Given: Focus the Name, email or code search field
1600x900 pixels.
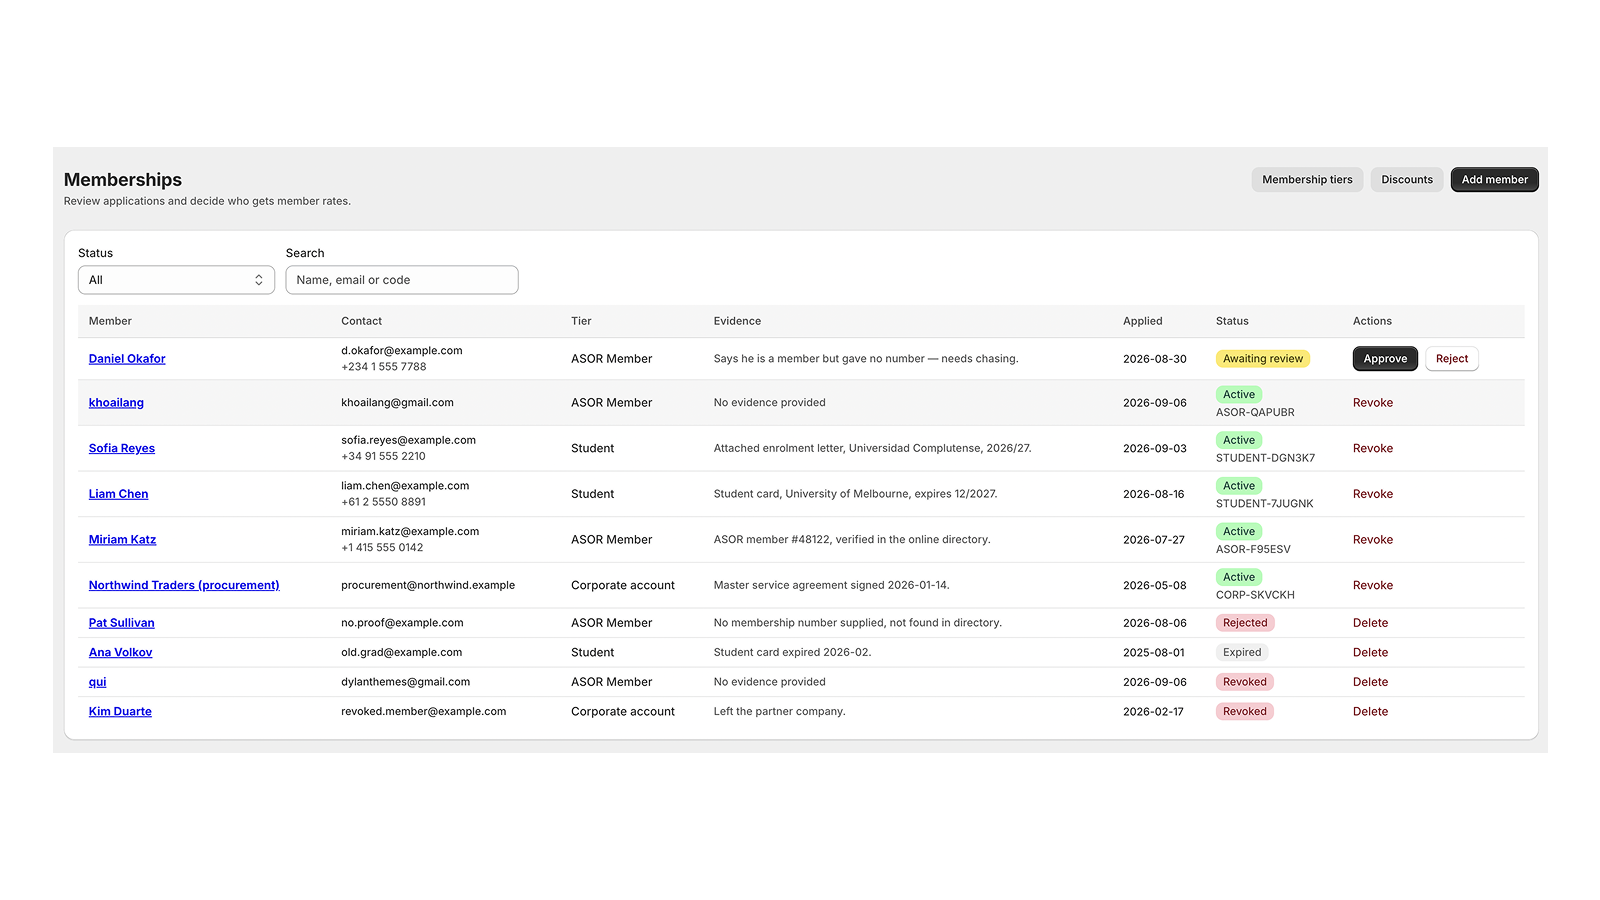Looking at the screenshot, I should (402, 280).
